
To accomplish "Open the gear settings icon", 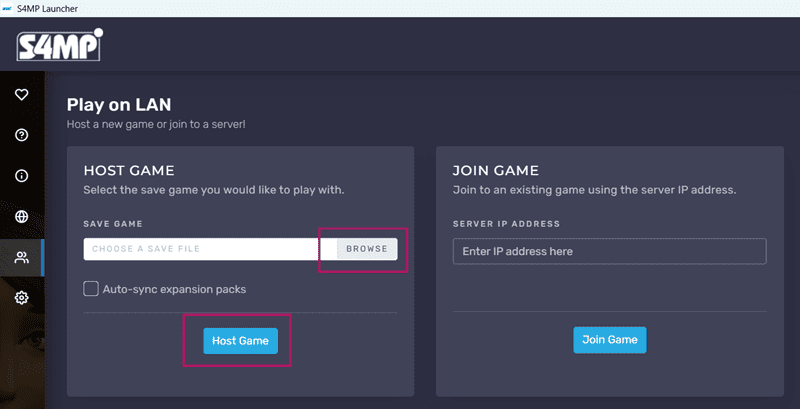I will point(21,297).
